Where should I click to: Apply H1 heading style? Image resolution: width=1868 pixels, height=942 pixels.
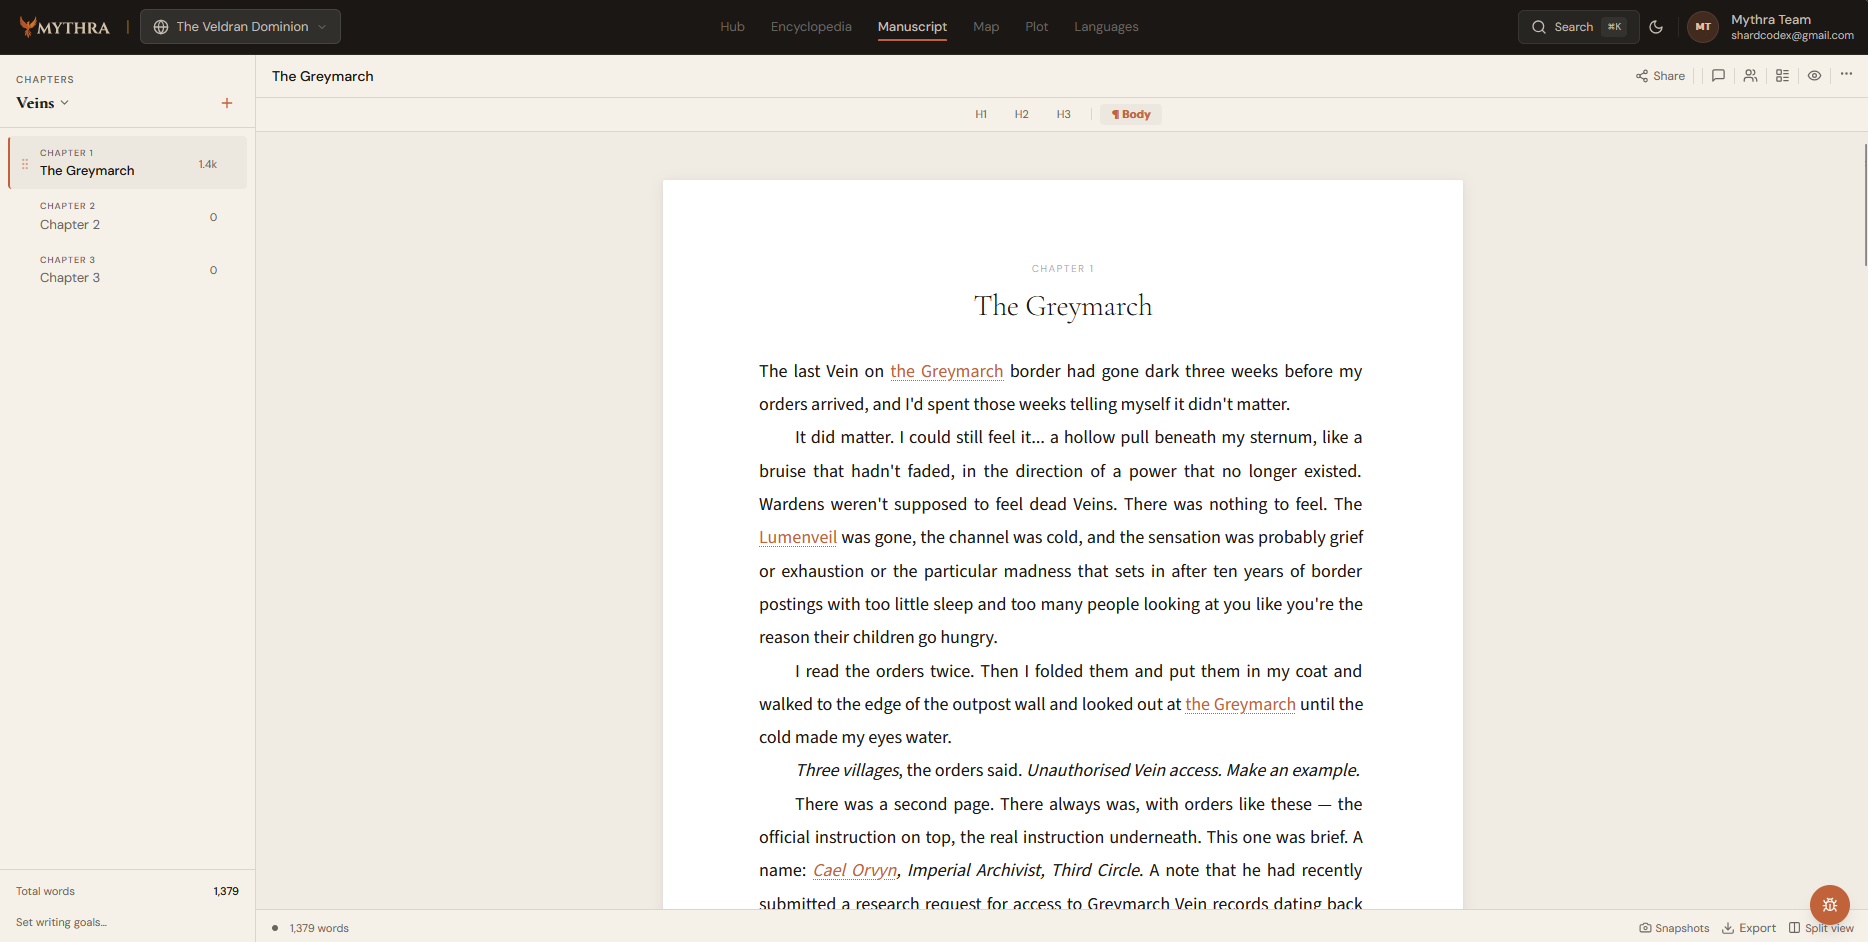pos(981,114)
